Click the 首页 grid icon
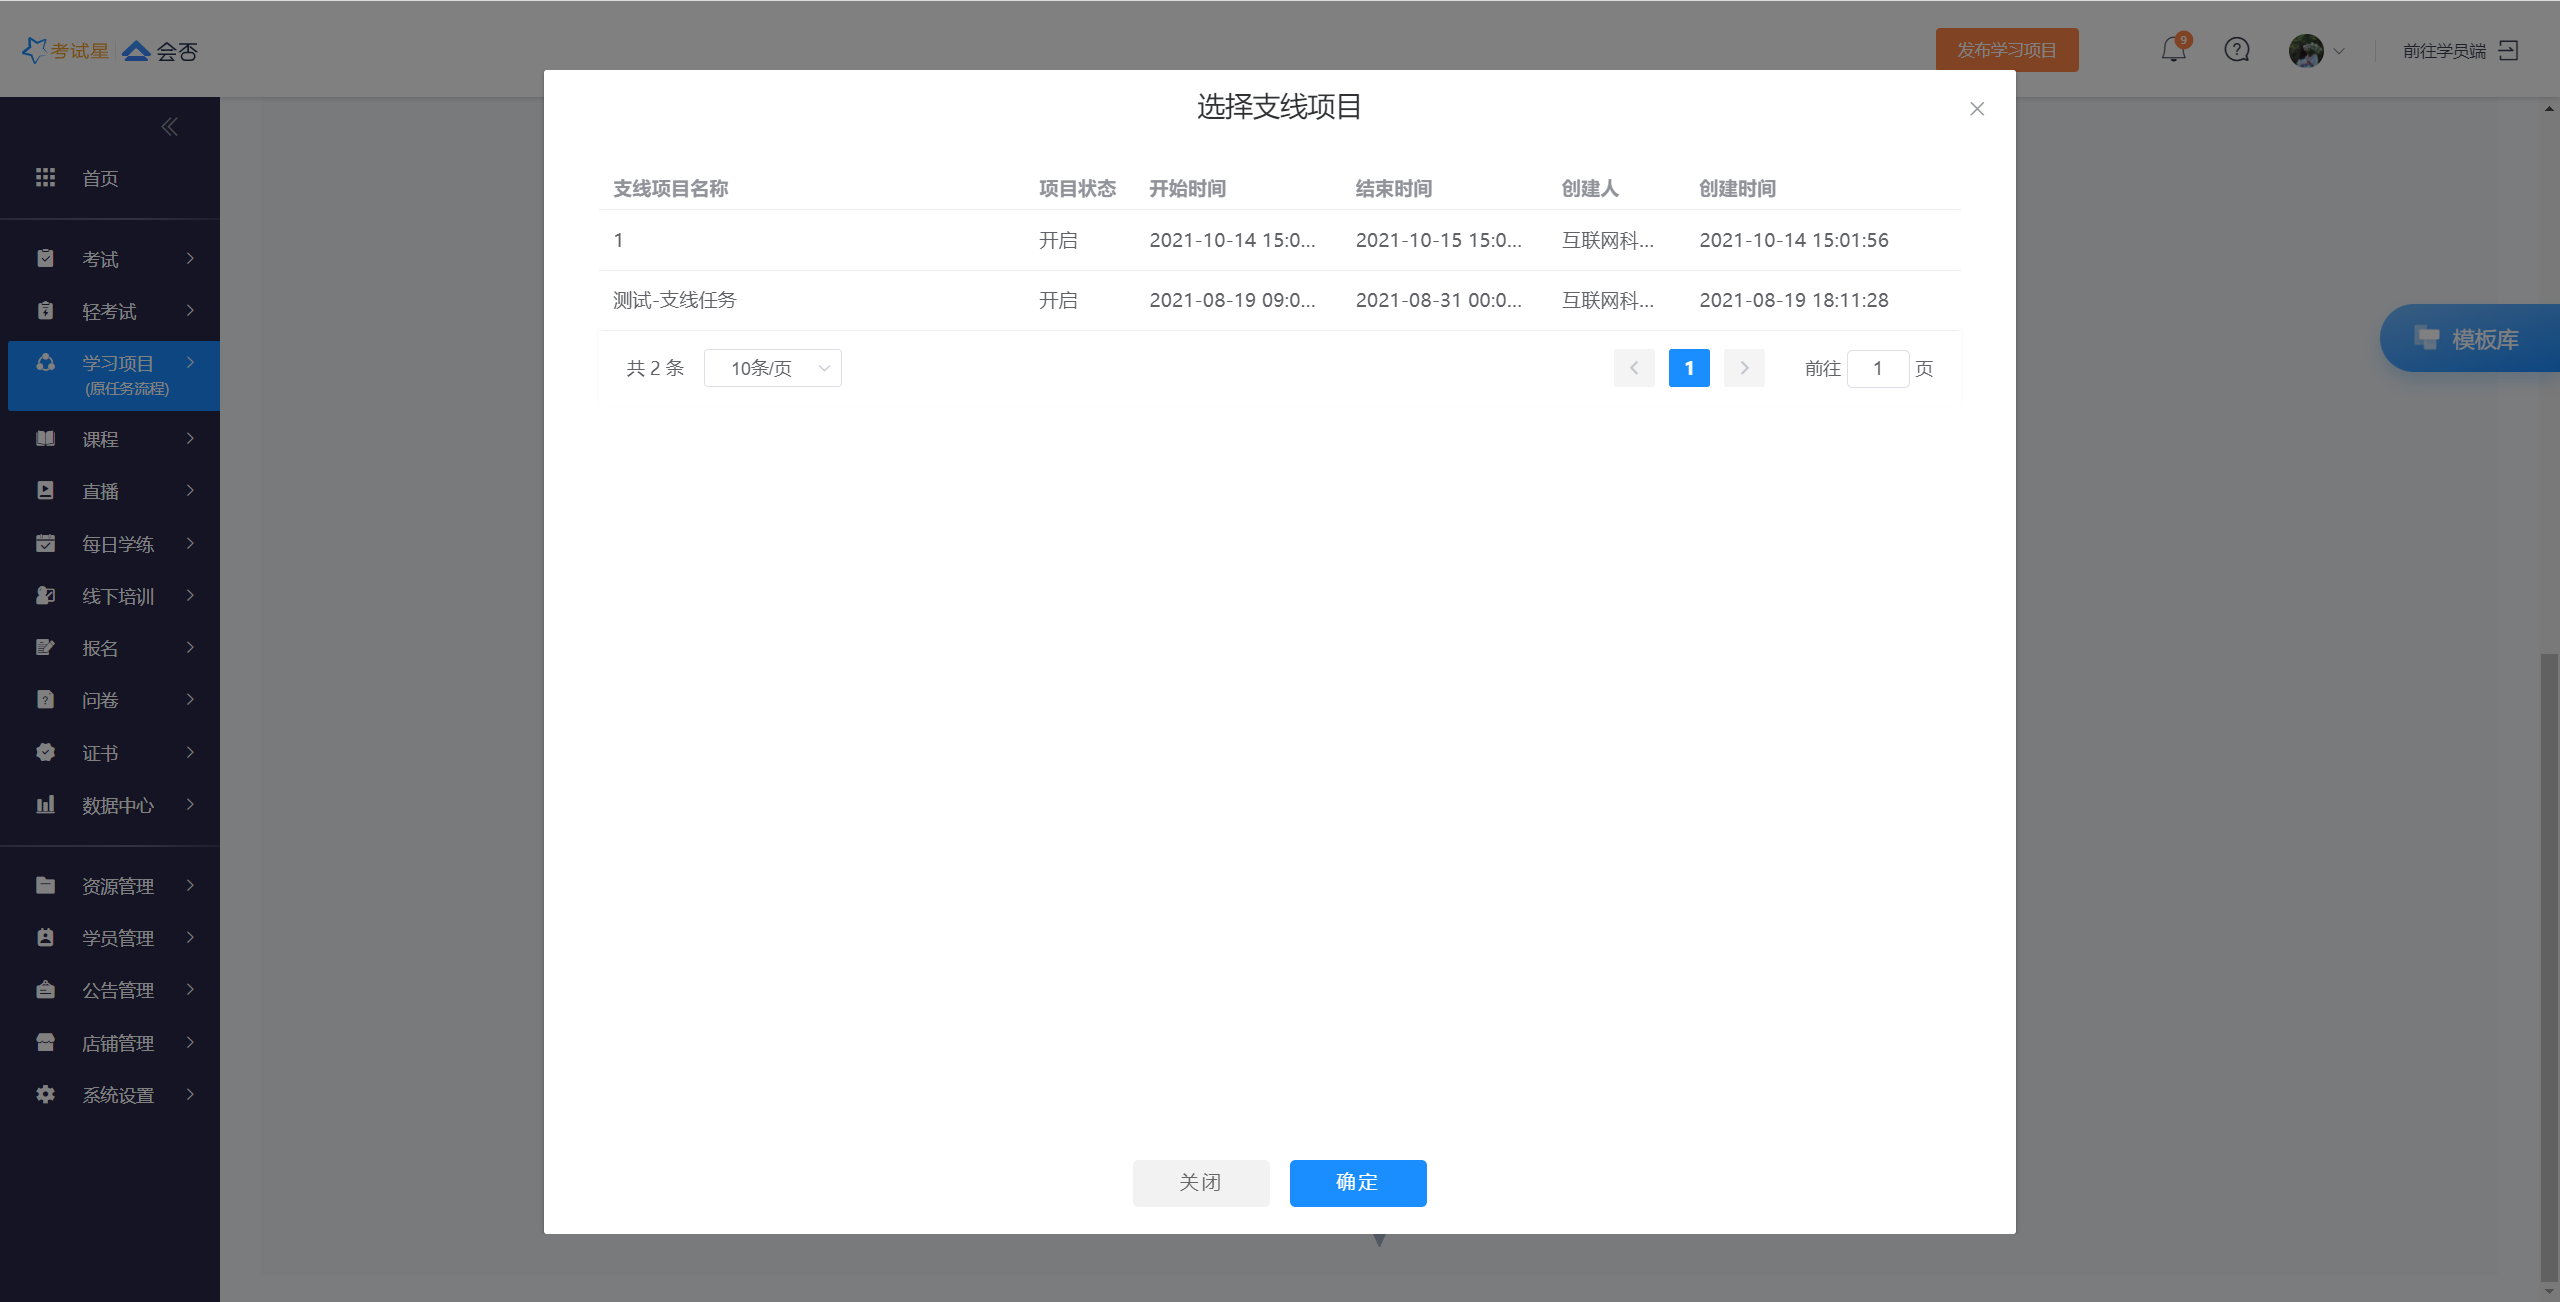2560x1302 pixels. coord(45,178)
